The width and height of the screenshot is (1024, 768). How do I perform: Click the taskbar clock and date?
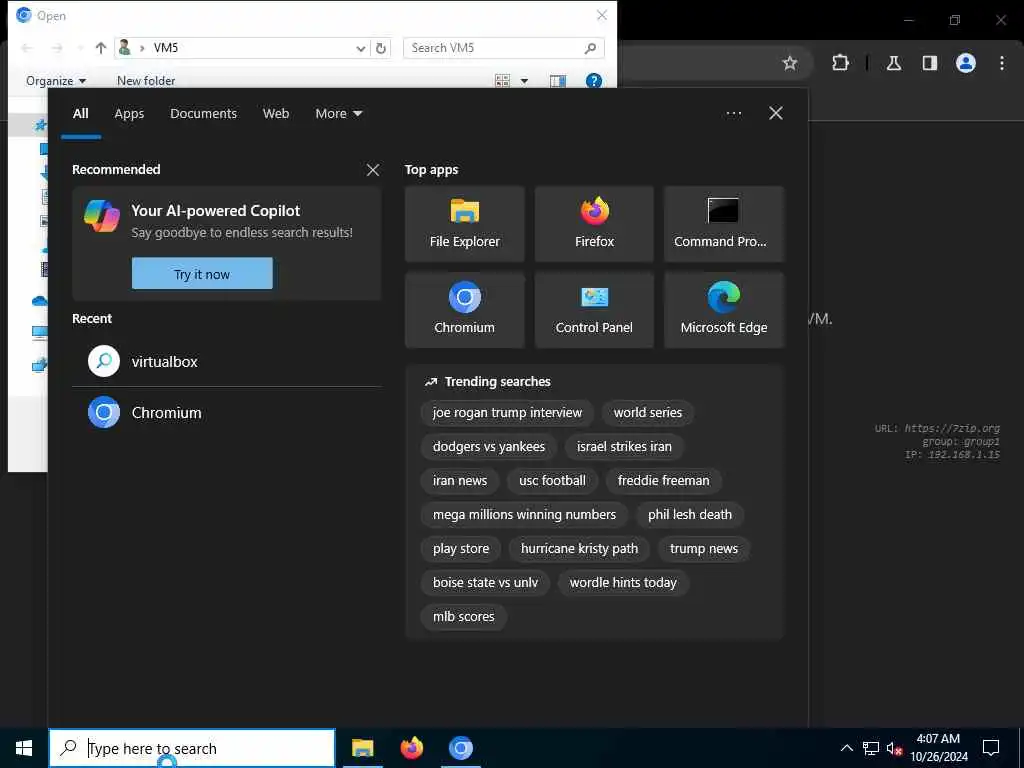click(x=938, y=748)
